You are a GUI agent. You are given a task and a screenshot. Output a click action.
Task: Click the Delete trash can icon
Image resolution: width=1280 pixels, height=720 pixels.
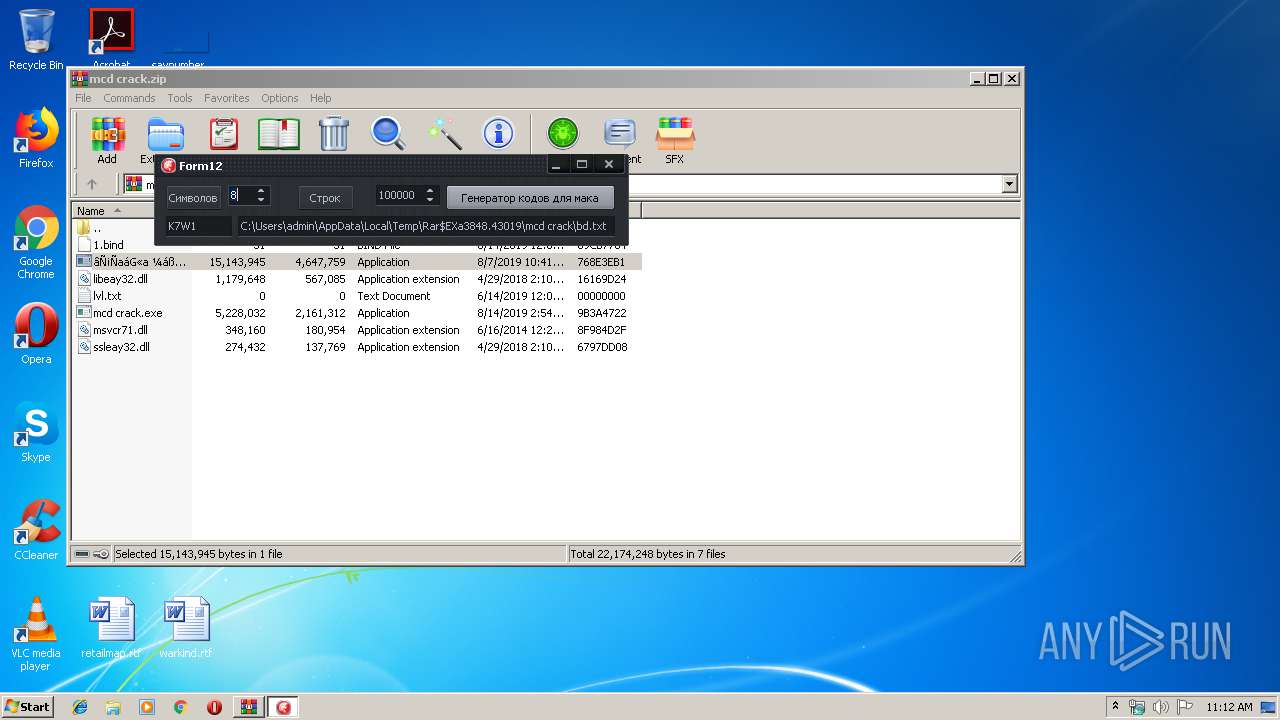click(x=333, y=134)
